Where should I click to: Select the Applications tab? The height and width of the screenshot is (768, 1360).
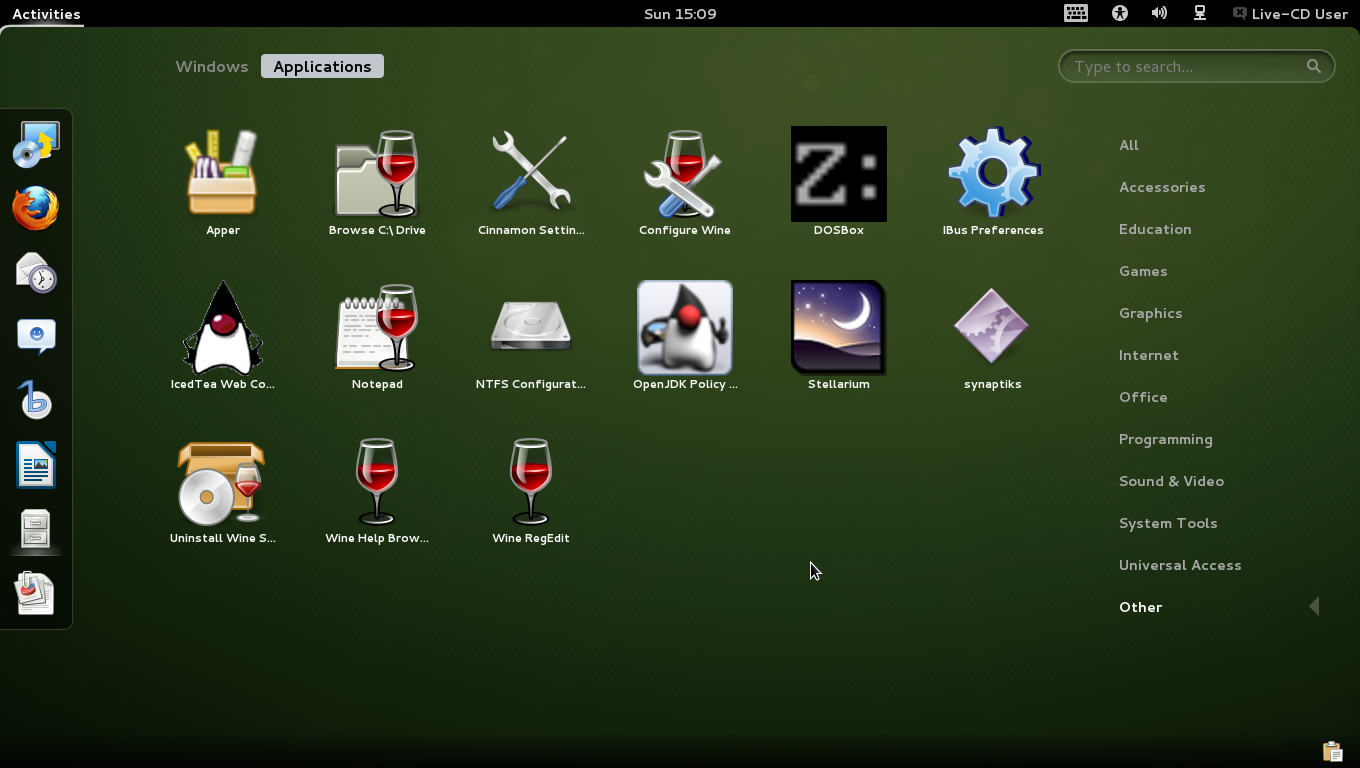point(322,66)
